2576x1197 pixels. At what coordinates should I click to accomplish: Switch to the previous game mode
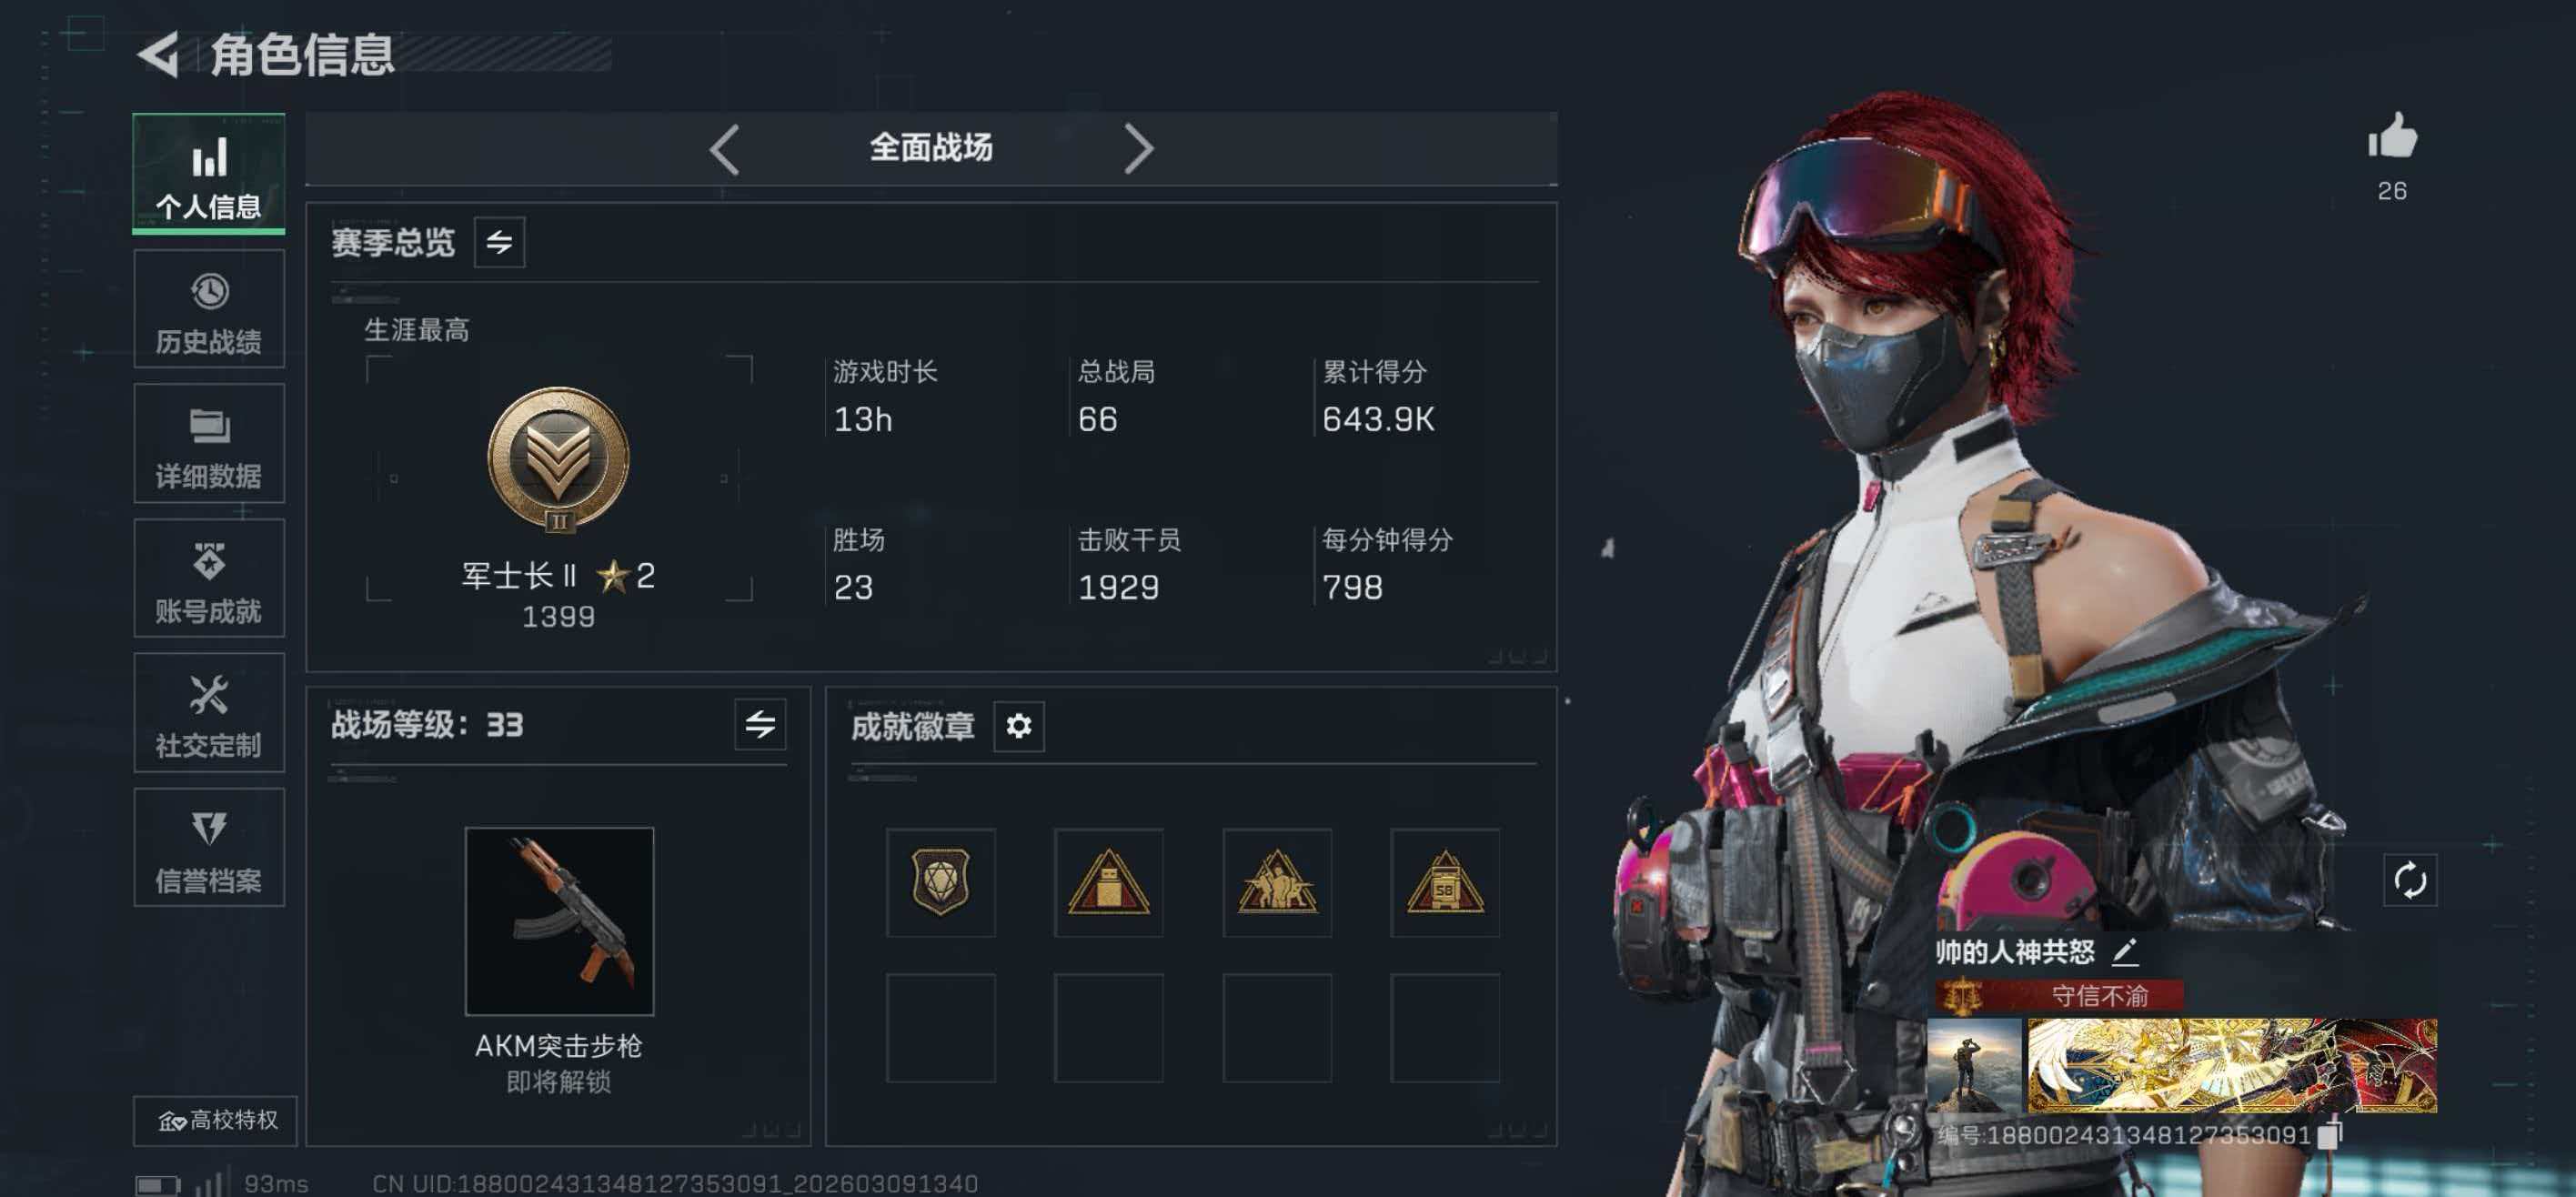point(724,149)
